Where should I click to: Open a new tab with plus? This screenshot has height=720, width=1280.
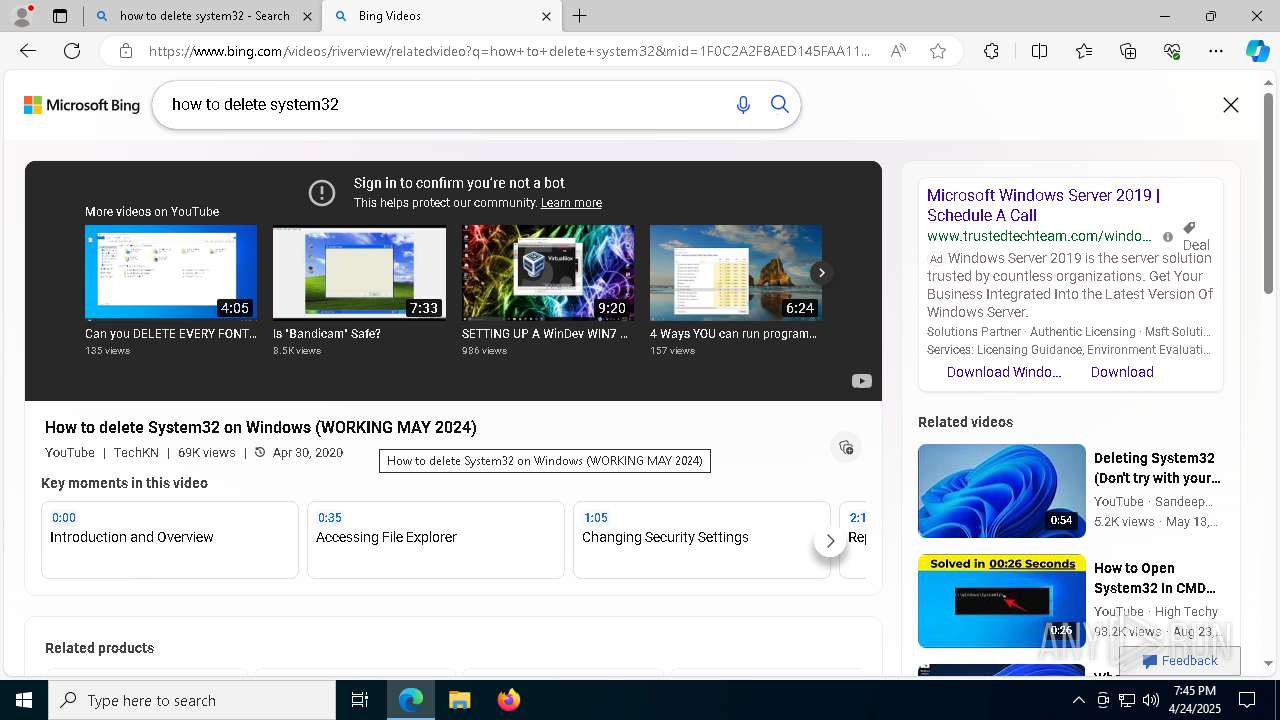click(x=580, y=16)
